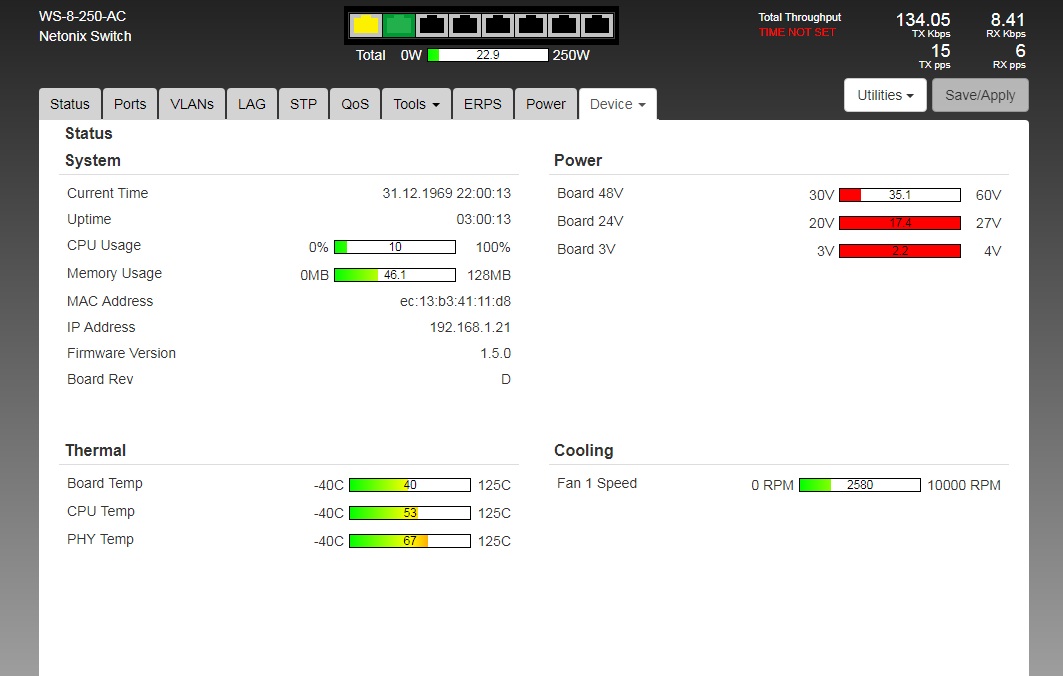Click the port 6 icon in switch diagram
The height and width of the screenshot is (676, 1063).
coord(531,25)
